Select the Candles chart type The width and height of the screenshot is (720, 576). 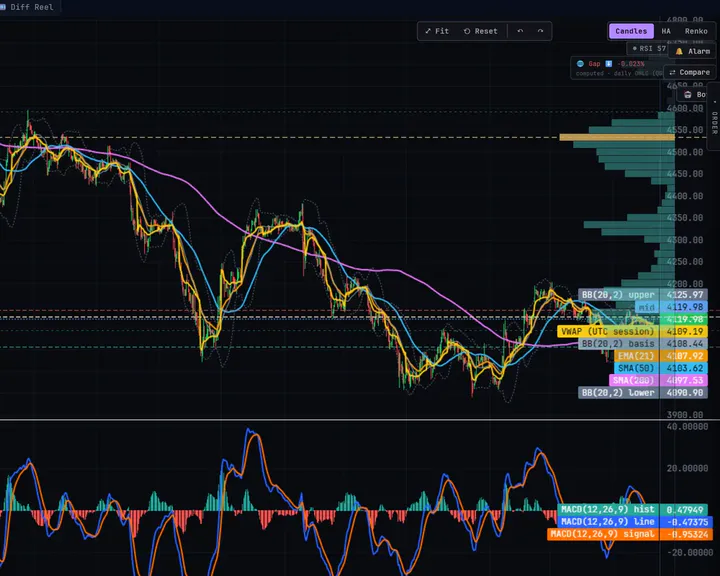click(631, 31)
